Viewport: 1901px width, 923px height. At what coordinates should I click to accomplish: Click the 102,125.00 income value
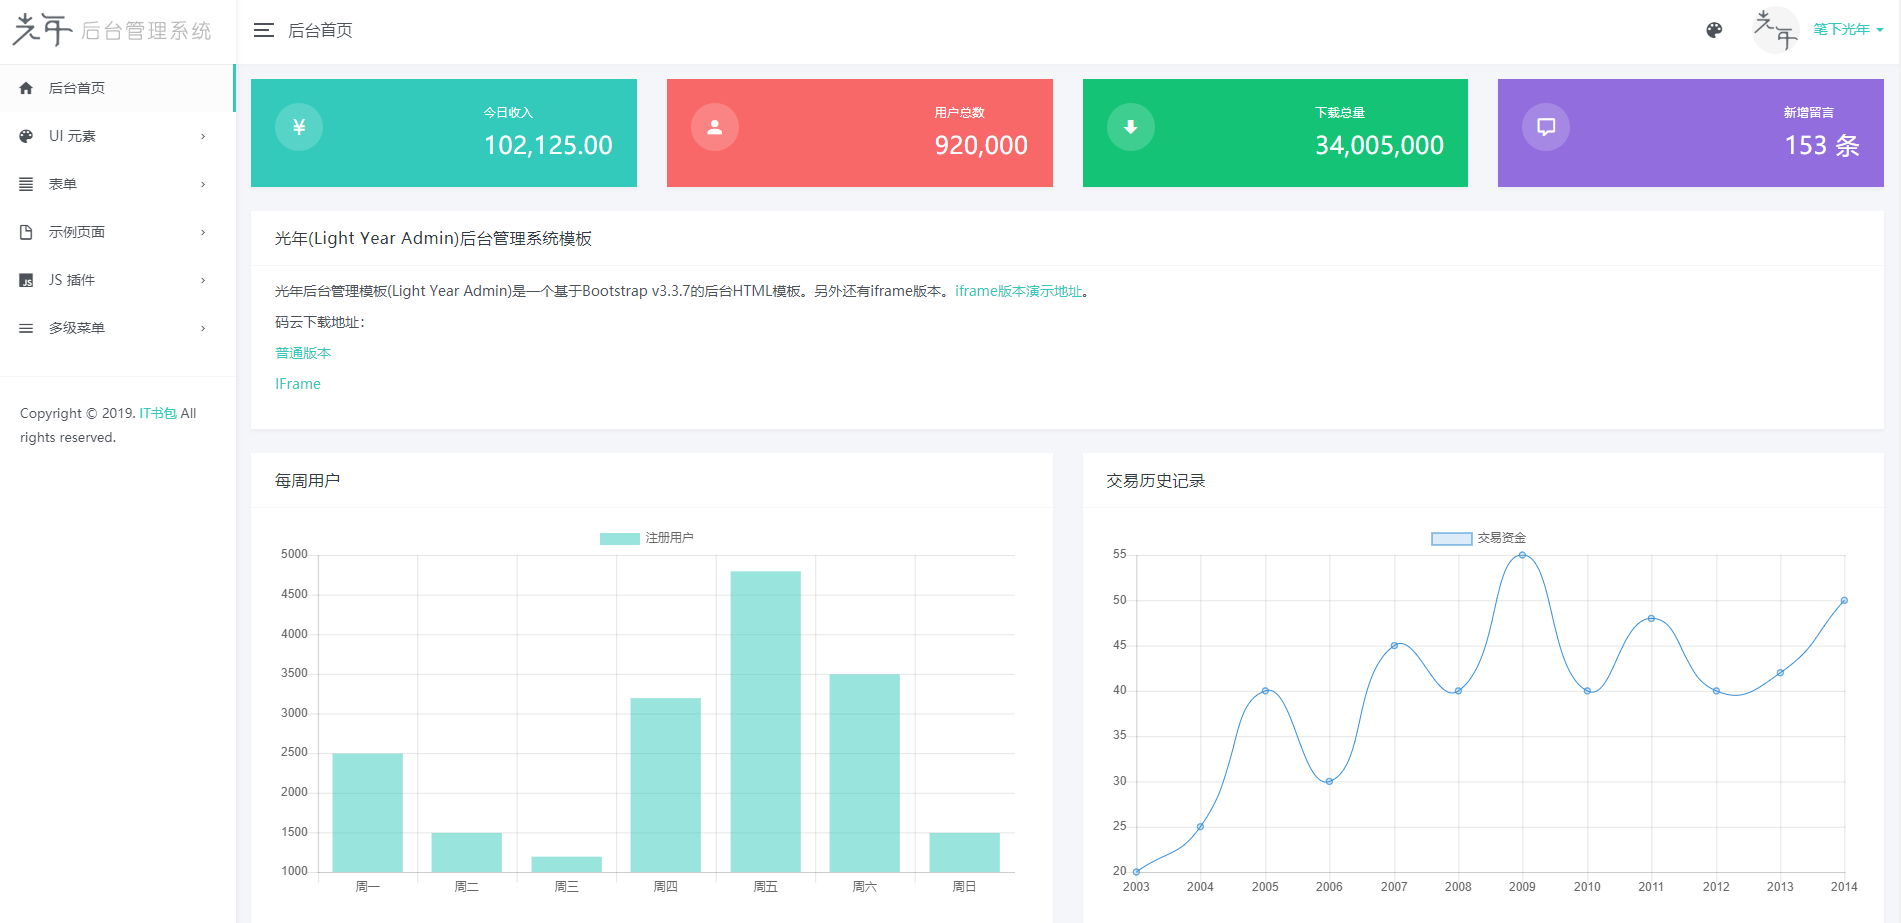pyautogui.click(x=548, y=146)
